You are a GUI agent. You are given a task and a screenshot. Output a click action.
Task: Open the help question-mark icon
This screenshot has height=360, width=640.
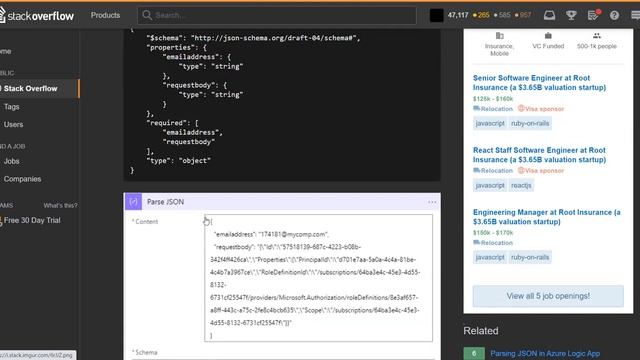(x=614, y=16)
